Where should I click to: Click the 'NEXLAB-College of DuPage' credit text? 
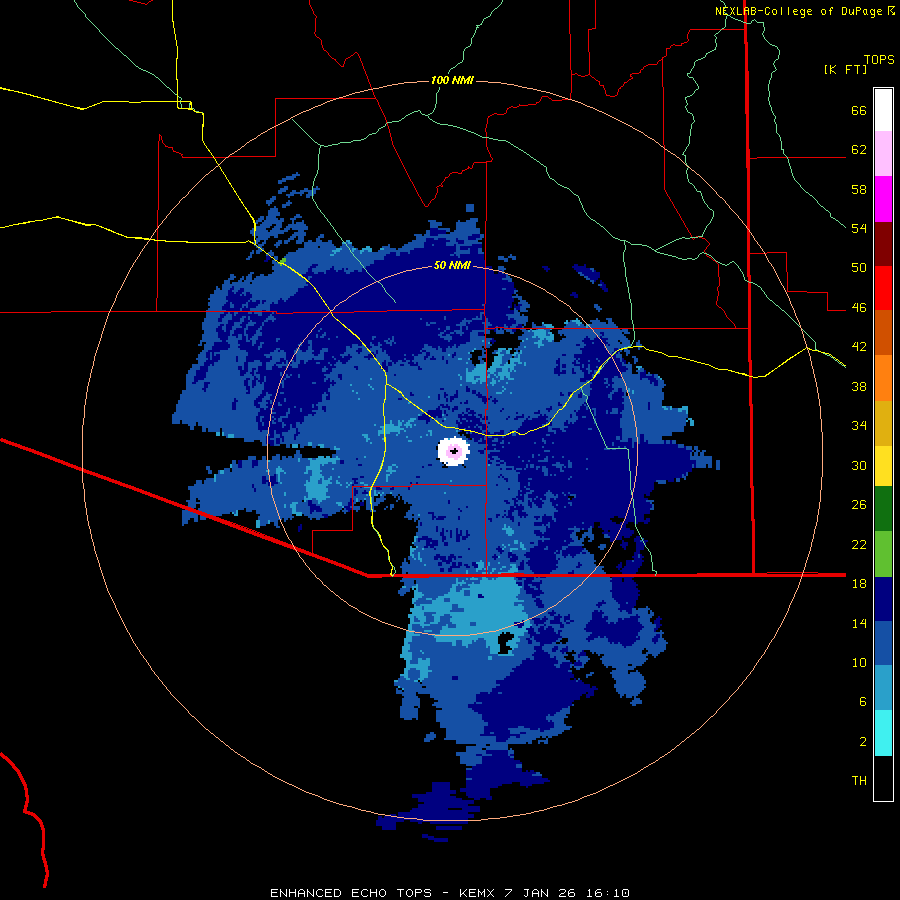[798, 11]
